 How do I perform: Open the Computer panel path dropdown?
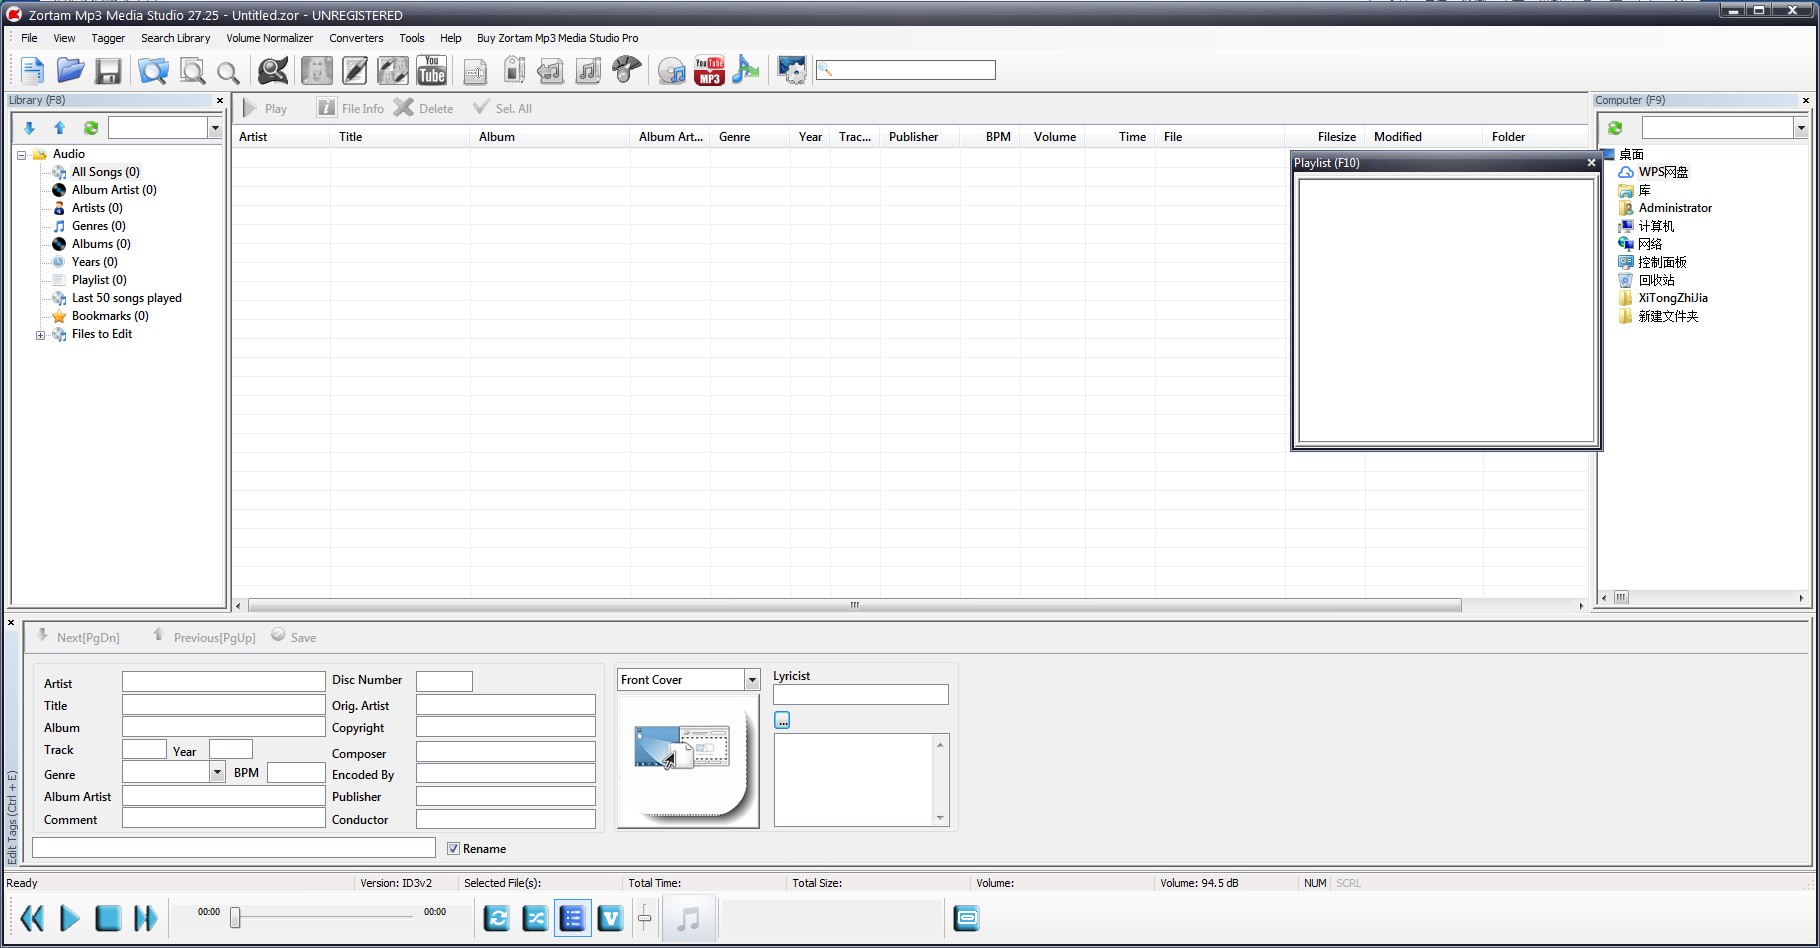(1801, 128)
